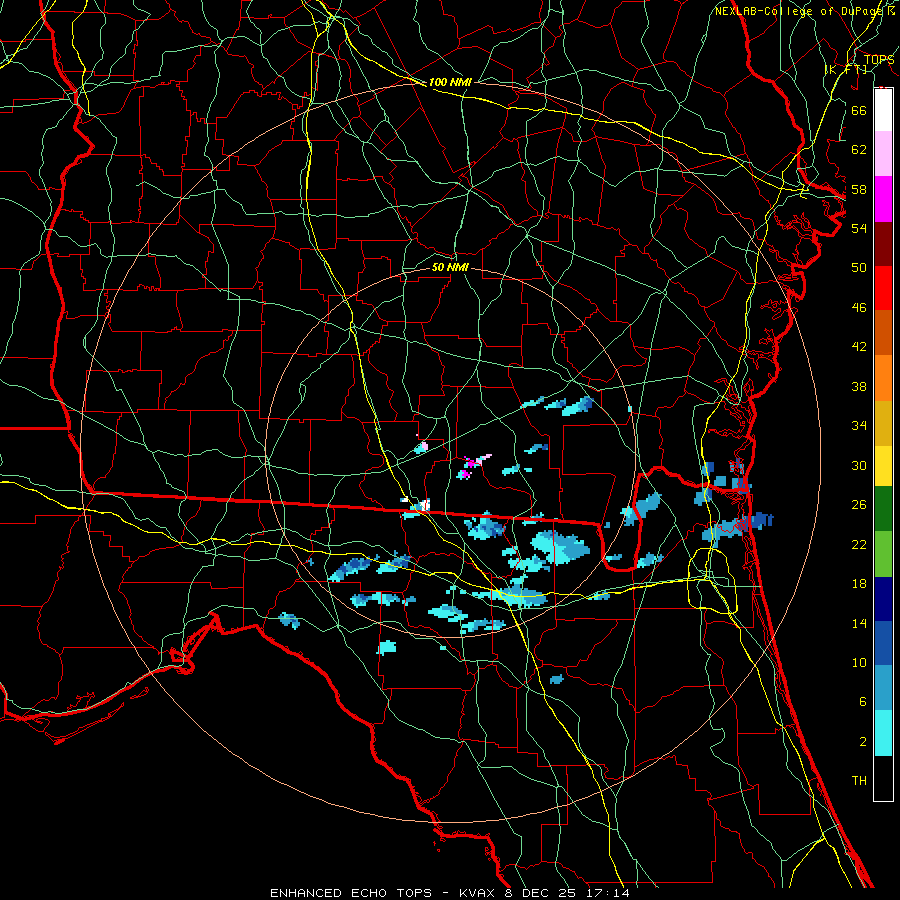Pick the steel light blue legend swatch
Screen dimensions: 900x900
883,688
